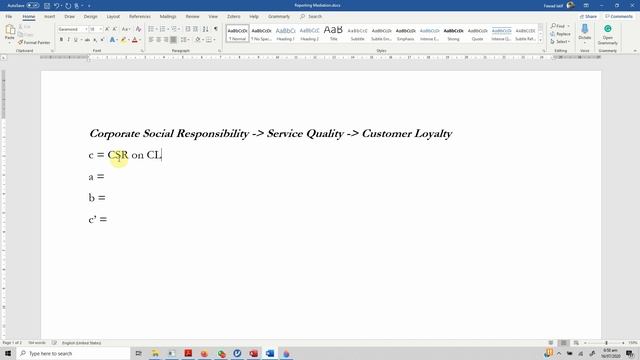
Task: Click the Windows taskbar search field
Action: pos(73,353)
